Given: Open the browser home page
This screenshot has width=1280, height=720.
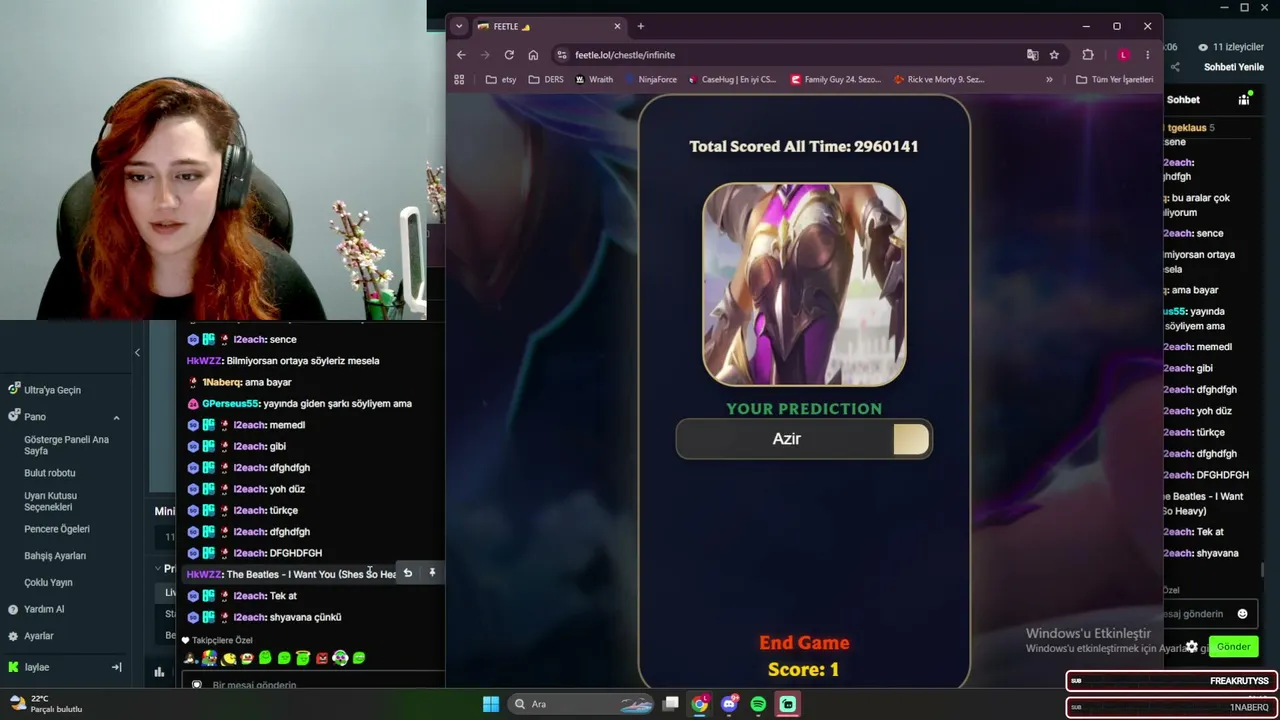Looking at the screenshot, I should 533,55.
